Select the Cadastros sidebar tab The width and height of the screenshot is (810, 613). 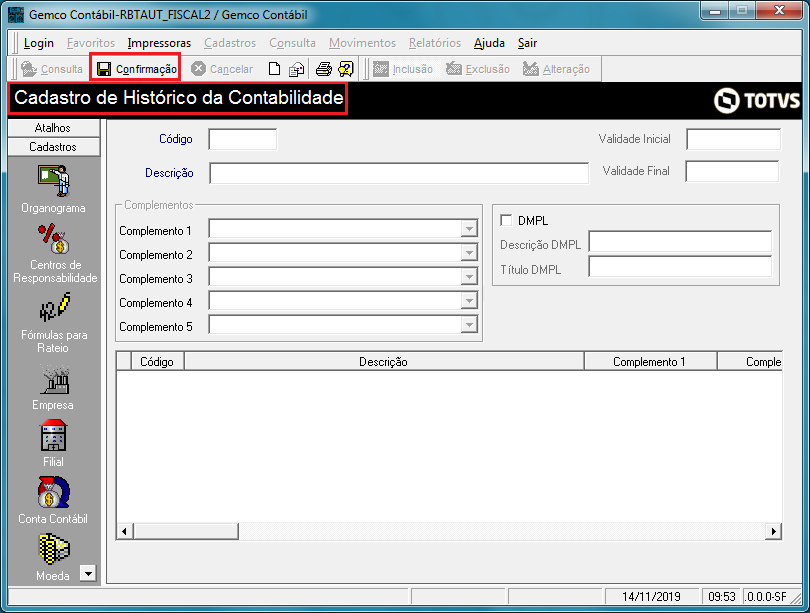54,147
